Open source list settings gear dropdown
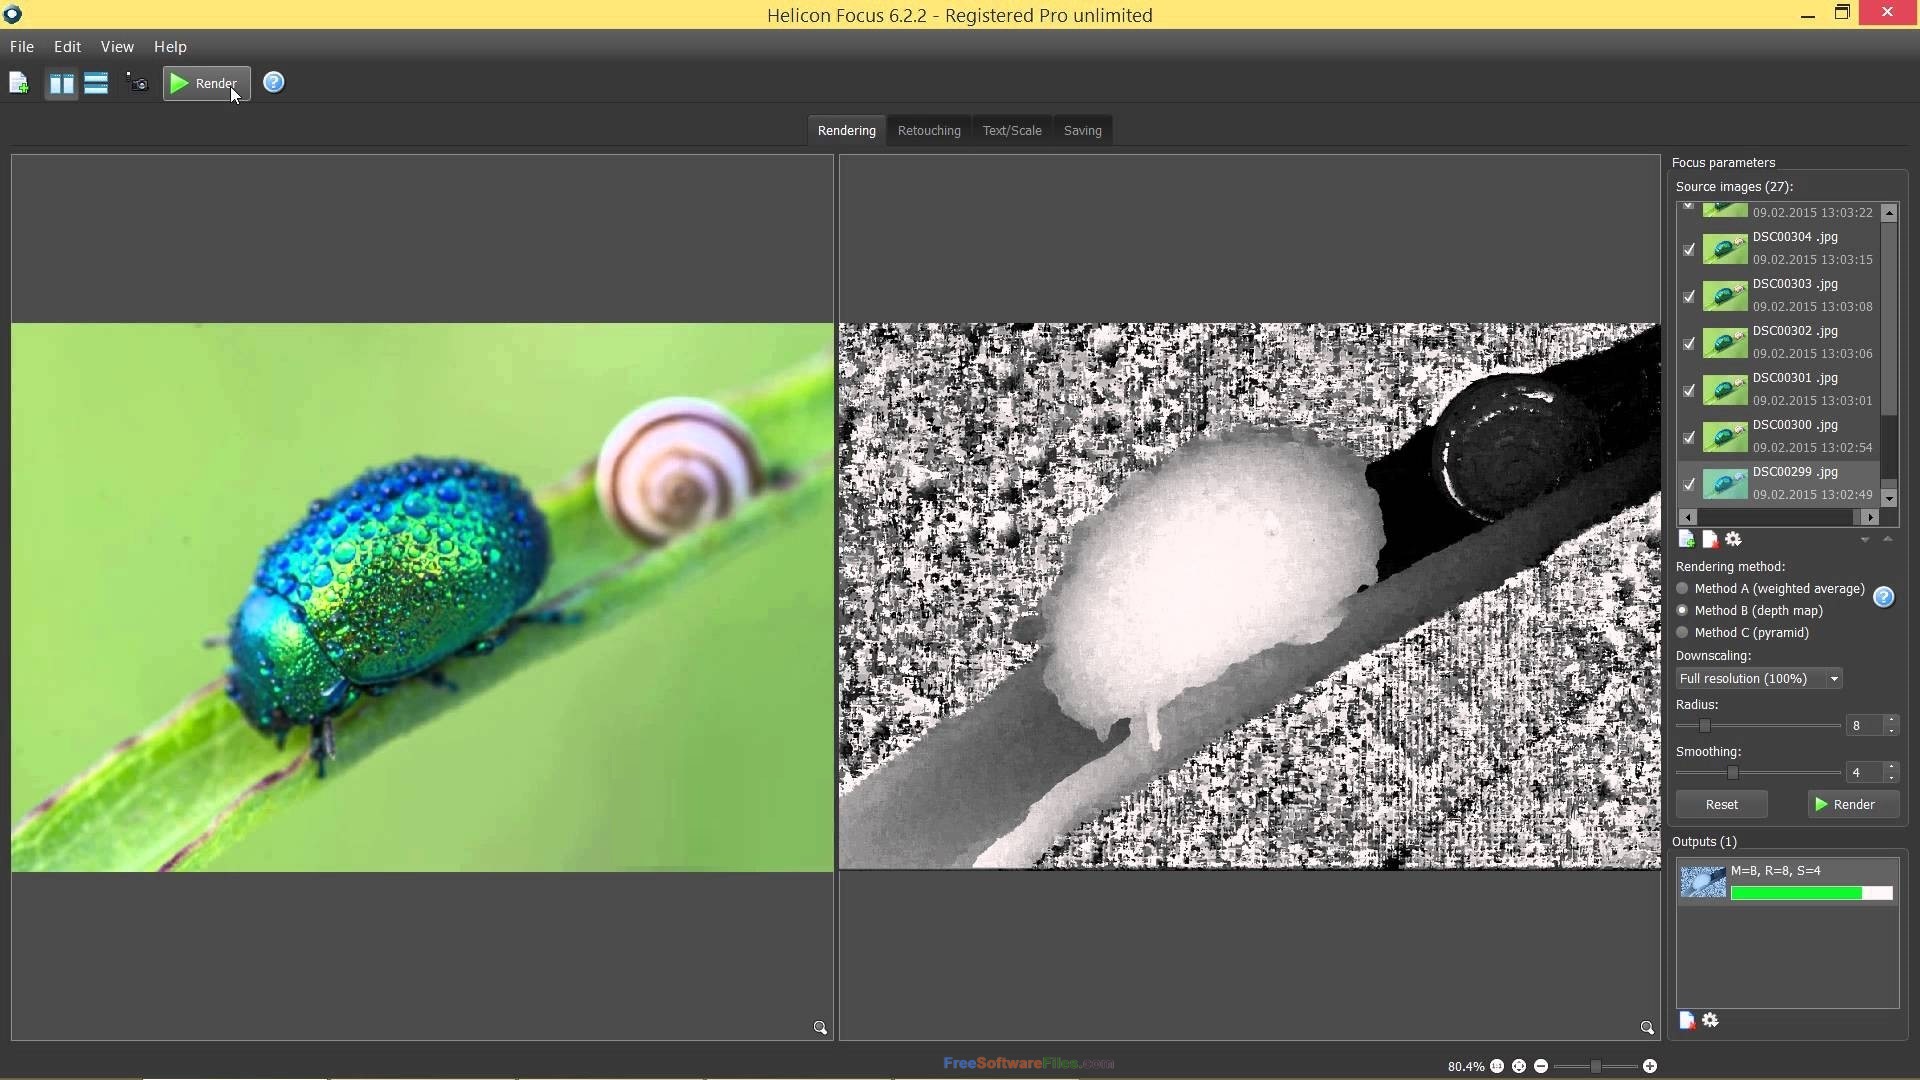 1734,540
